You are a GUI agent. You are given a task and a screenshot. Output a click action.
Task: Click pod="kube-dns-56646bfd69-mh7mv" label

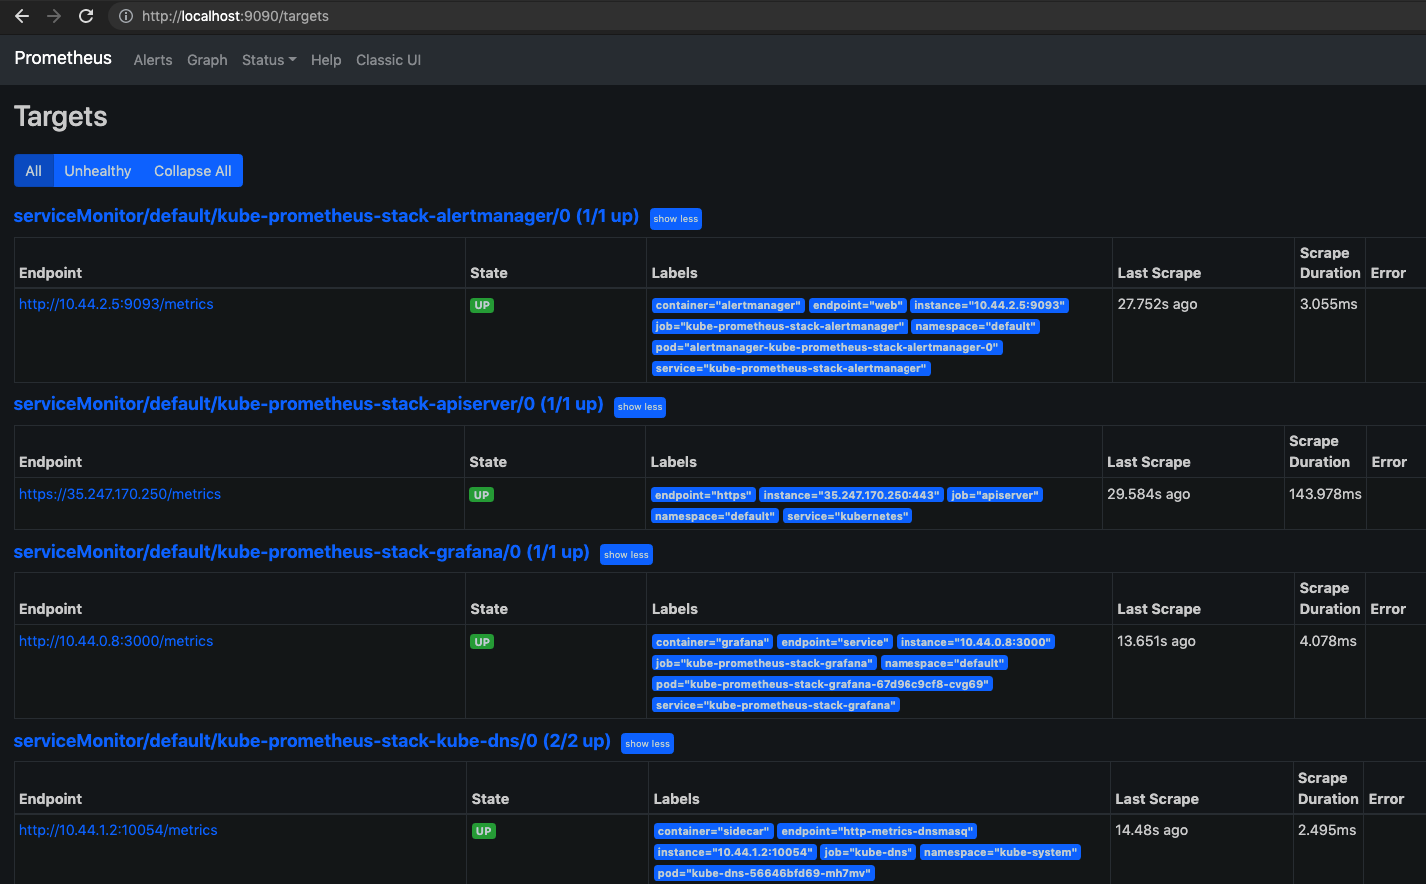click(764, 873)
